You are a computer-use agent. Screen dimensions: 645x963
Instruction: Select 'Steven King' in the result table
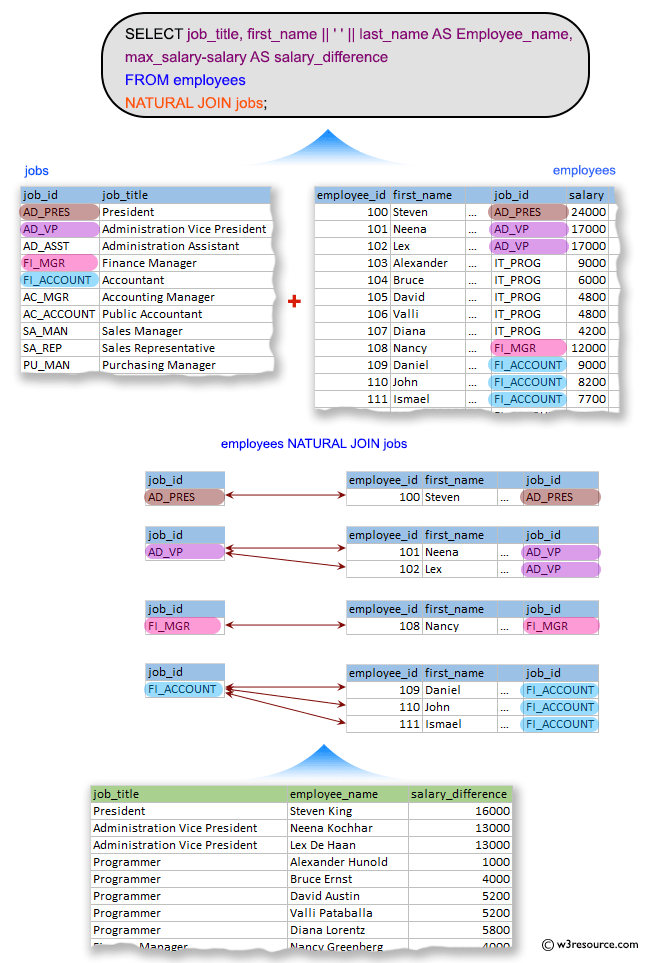[348, 811]
